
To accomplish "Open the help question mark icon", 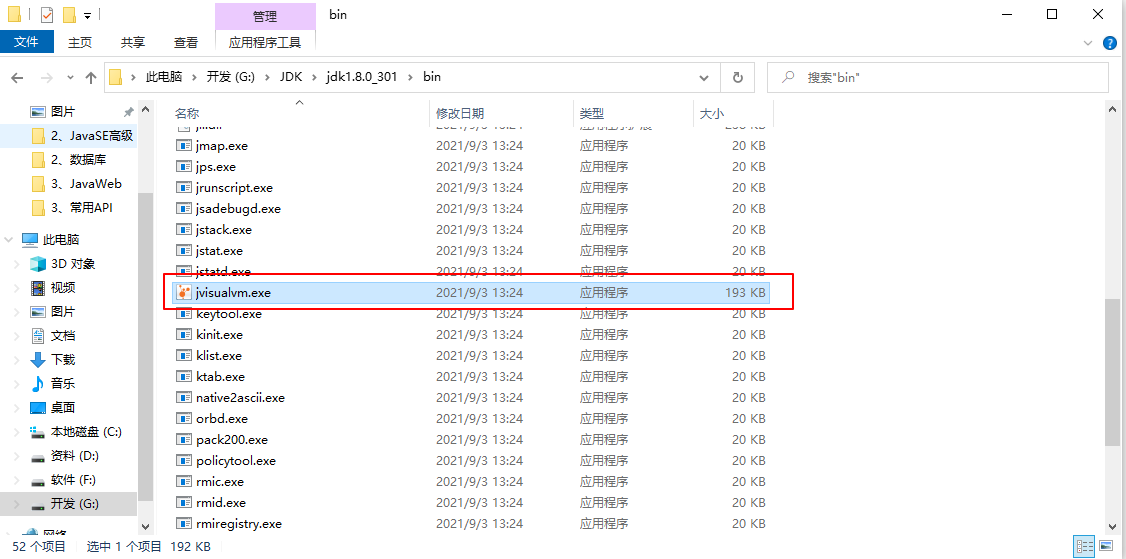I will coord(1109,43).
